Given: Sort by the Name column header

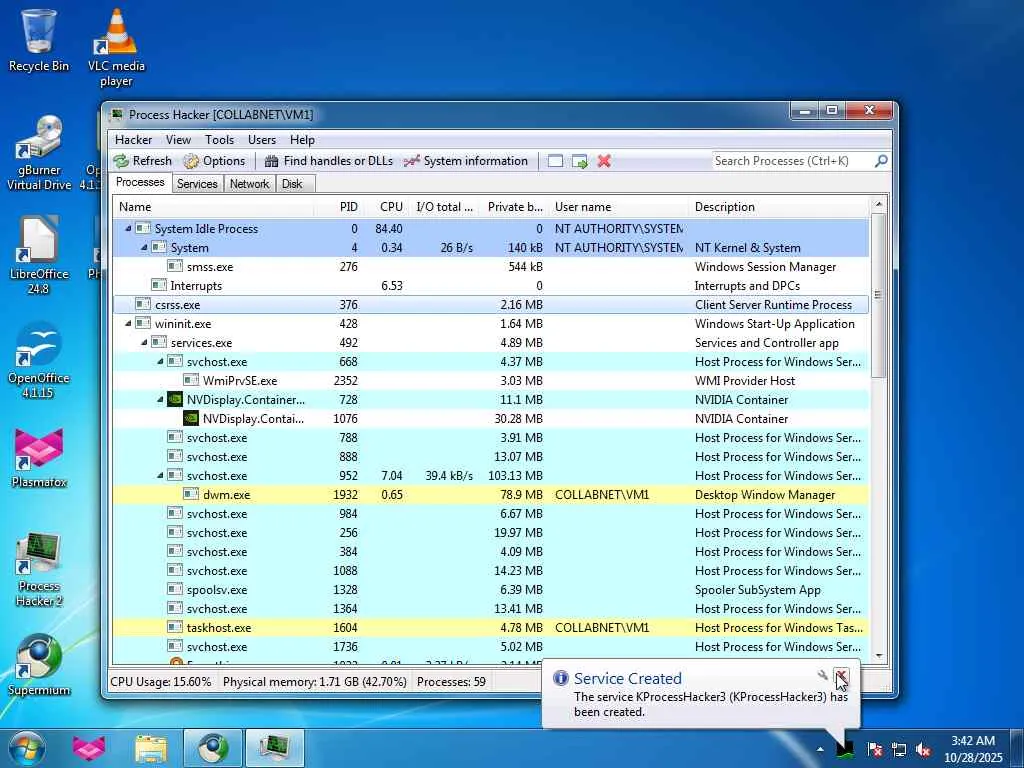Looking at the screenshot, I should (214, 207).
